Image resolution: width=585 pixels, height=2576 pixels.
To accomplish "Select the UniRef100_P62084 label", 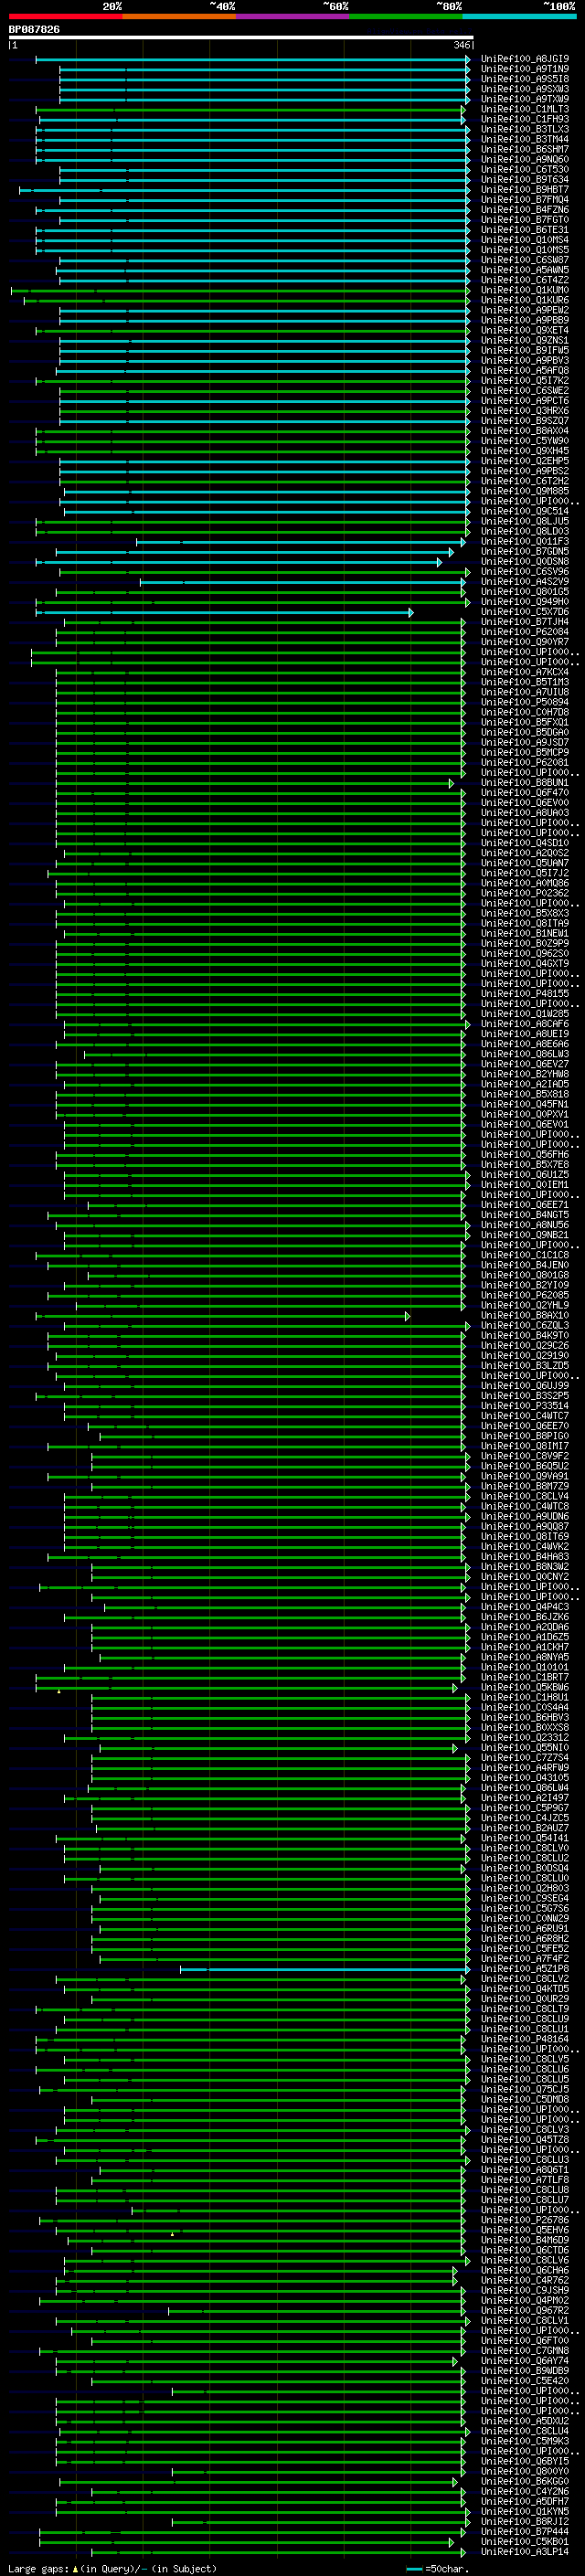I will tap(525, 632).
